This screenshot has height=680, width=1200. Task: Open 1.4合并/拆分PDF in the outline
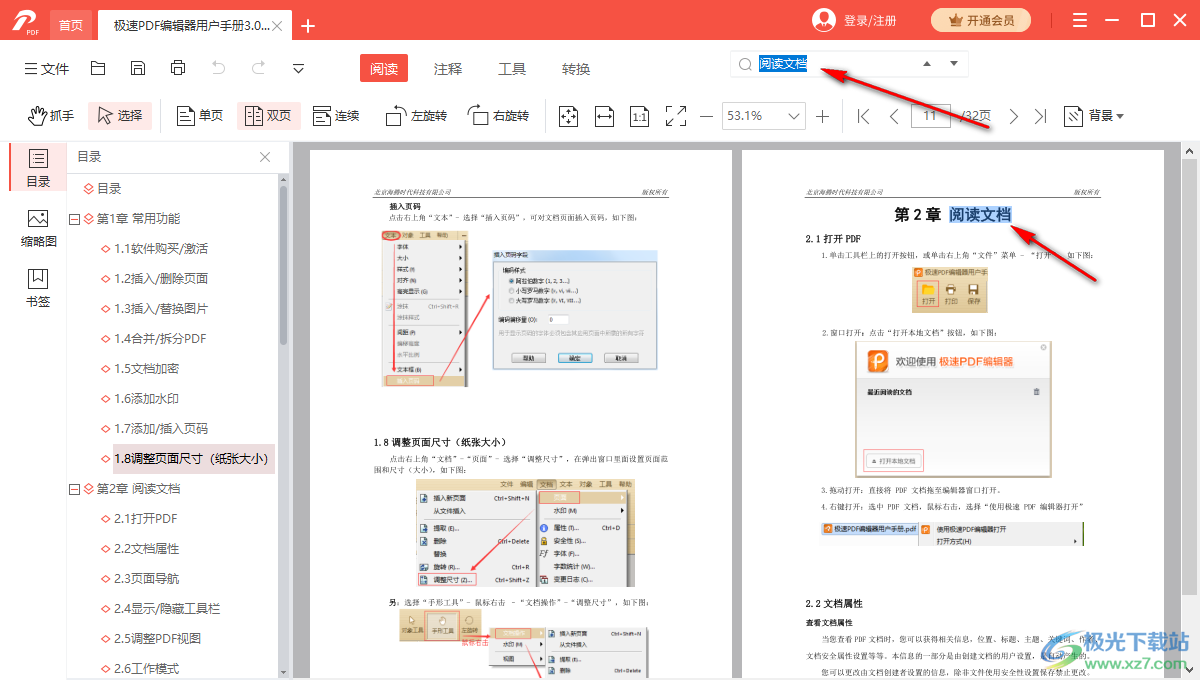(159, 338)
